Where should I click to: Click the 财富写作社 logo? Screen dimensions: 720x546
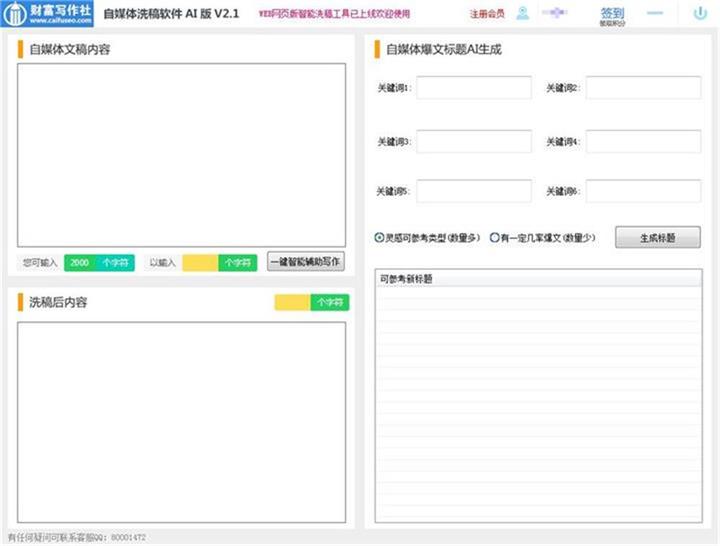[47, 13]
